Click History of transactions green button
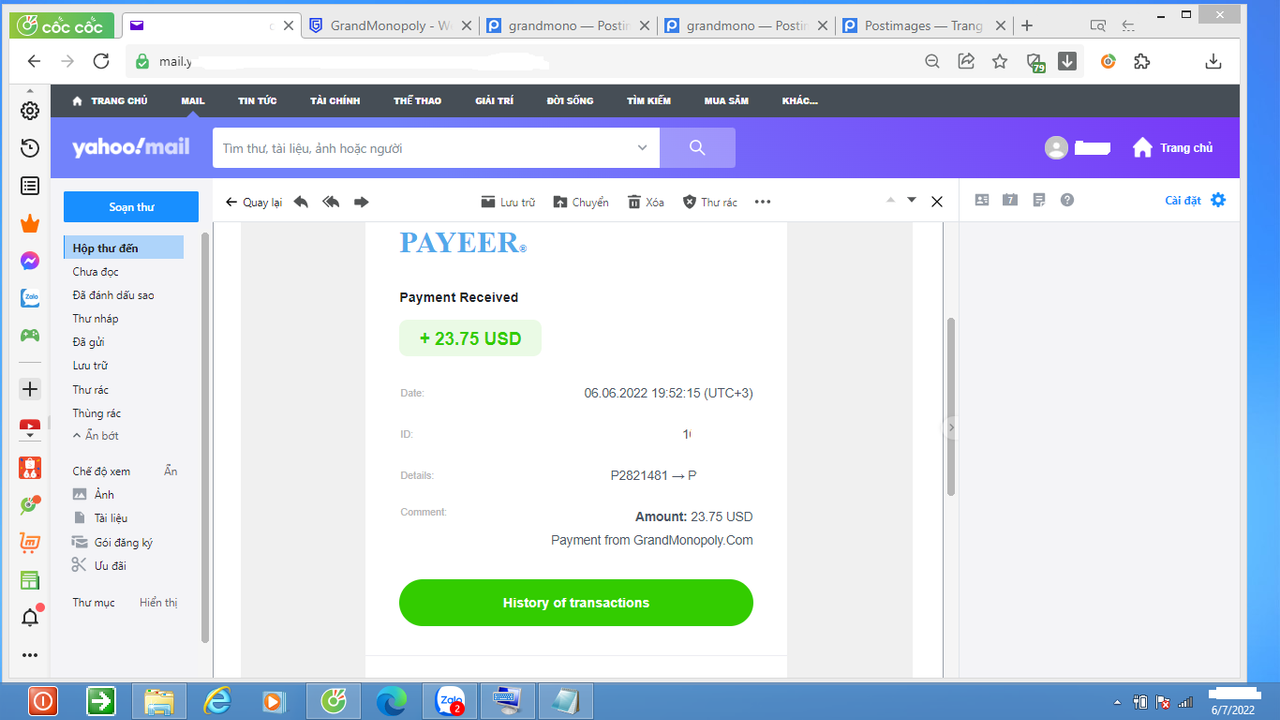This screenshot has width=1280, height=720. click(x=576, y=603)
